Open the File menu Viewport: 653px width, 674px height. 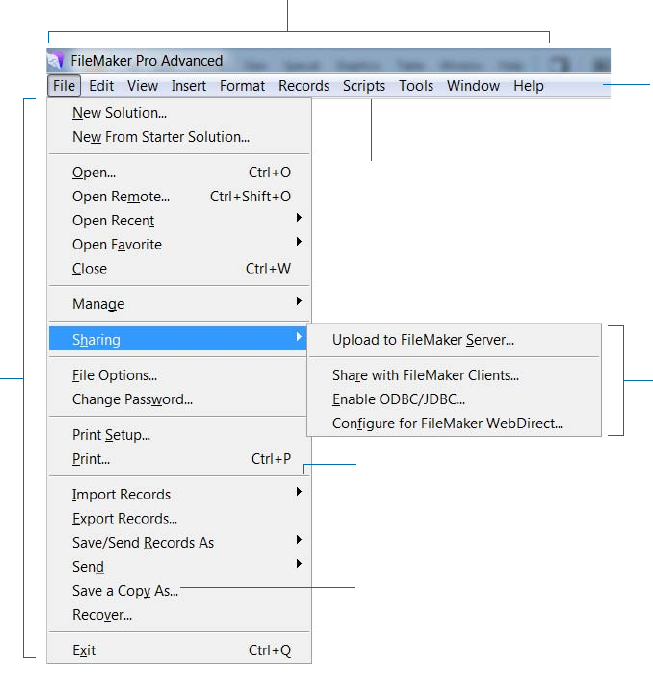(x=64, y=86)
